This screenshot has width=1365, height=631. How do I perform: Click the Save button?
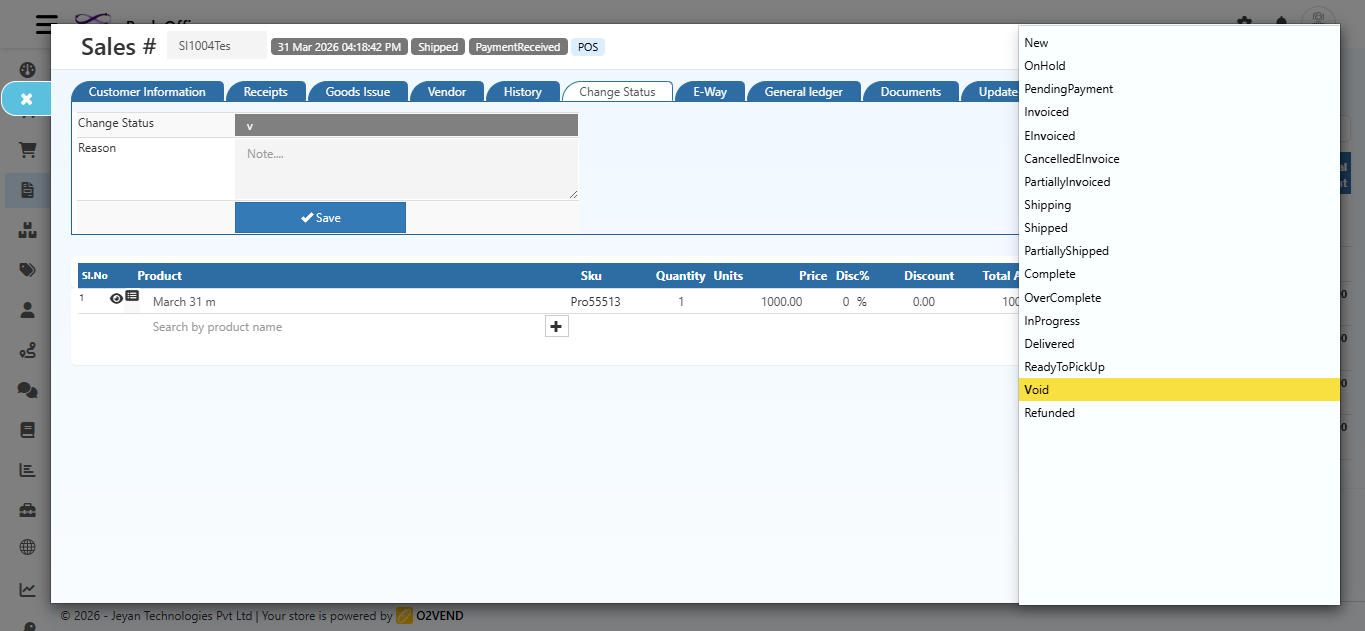[x=320, y=217]
